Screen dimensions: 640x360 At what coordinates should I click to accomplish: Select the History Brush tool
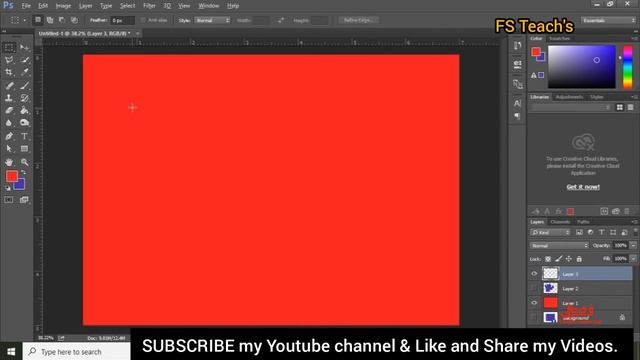pyautogui.click(x=24, y=98)
